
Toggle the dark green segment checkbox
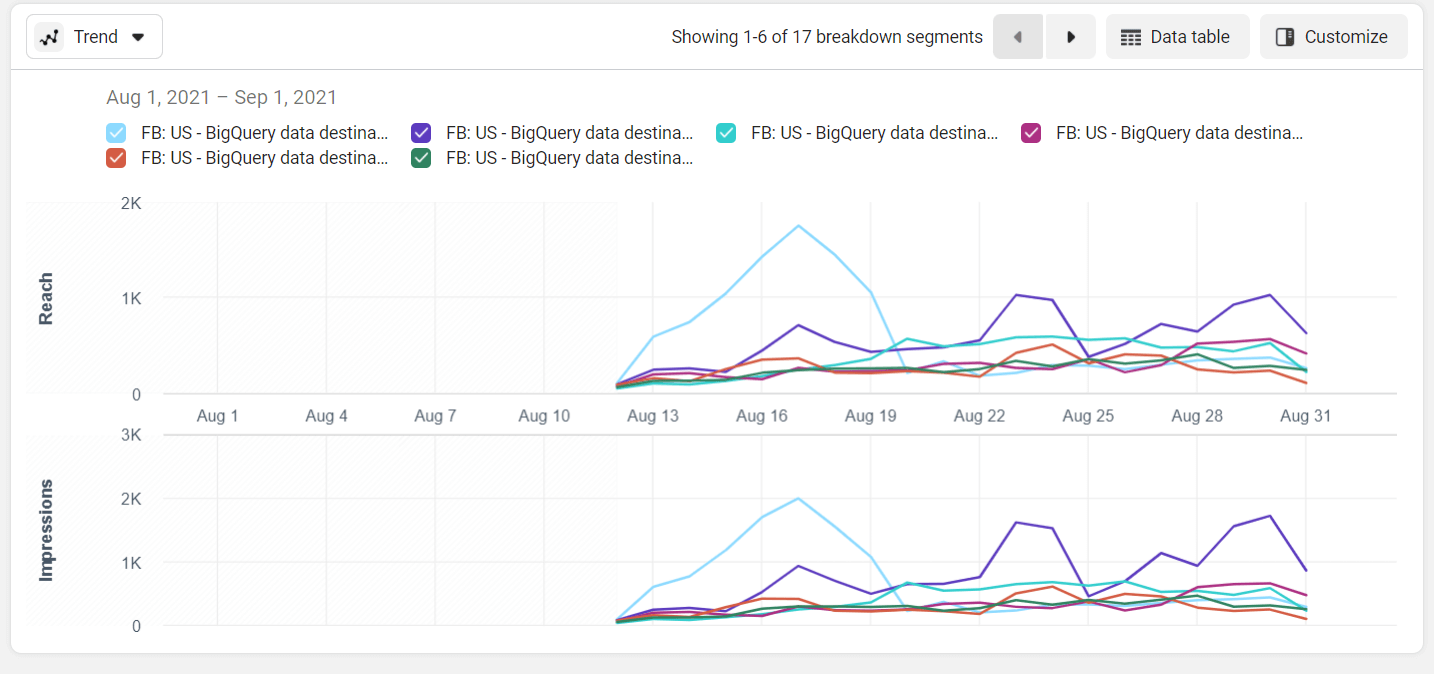pyautogui.click(x=421, y=157)
